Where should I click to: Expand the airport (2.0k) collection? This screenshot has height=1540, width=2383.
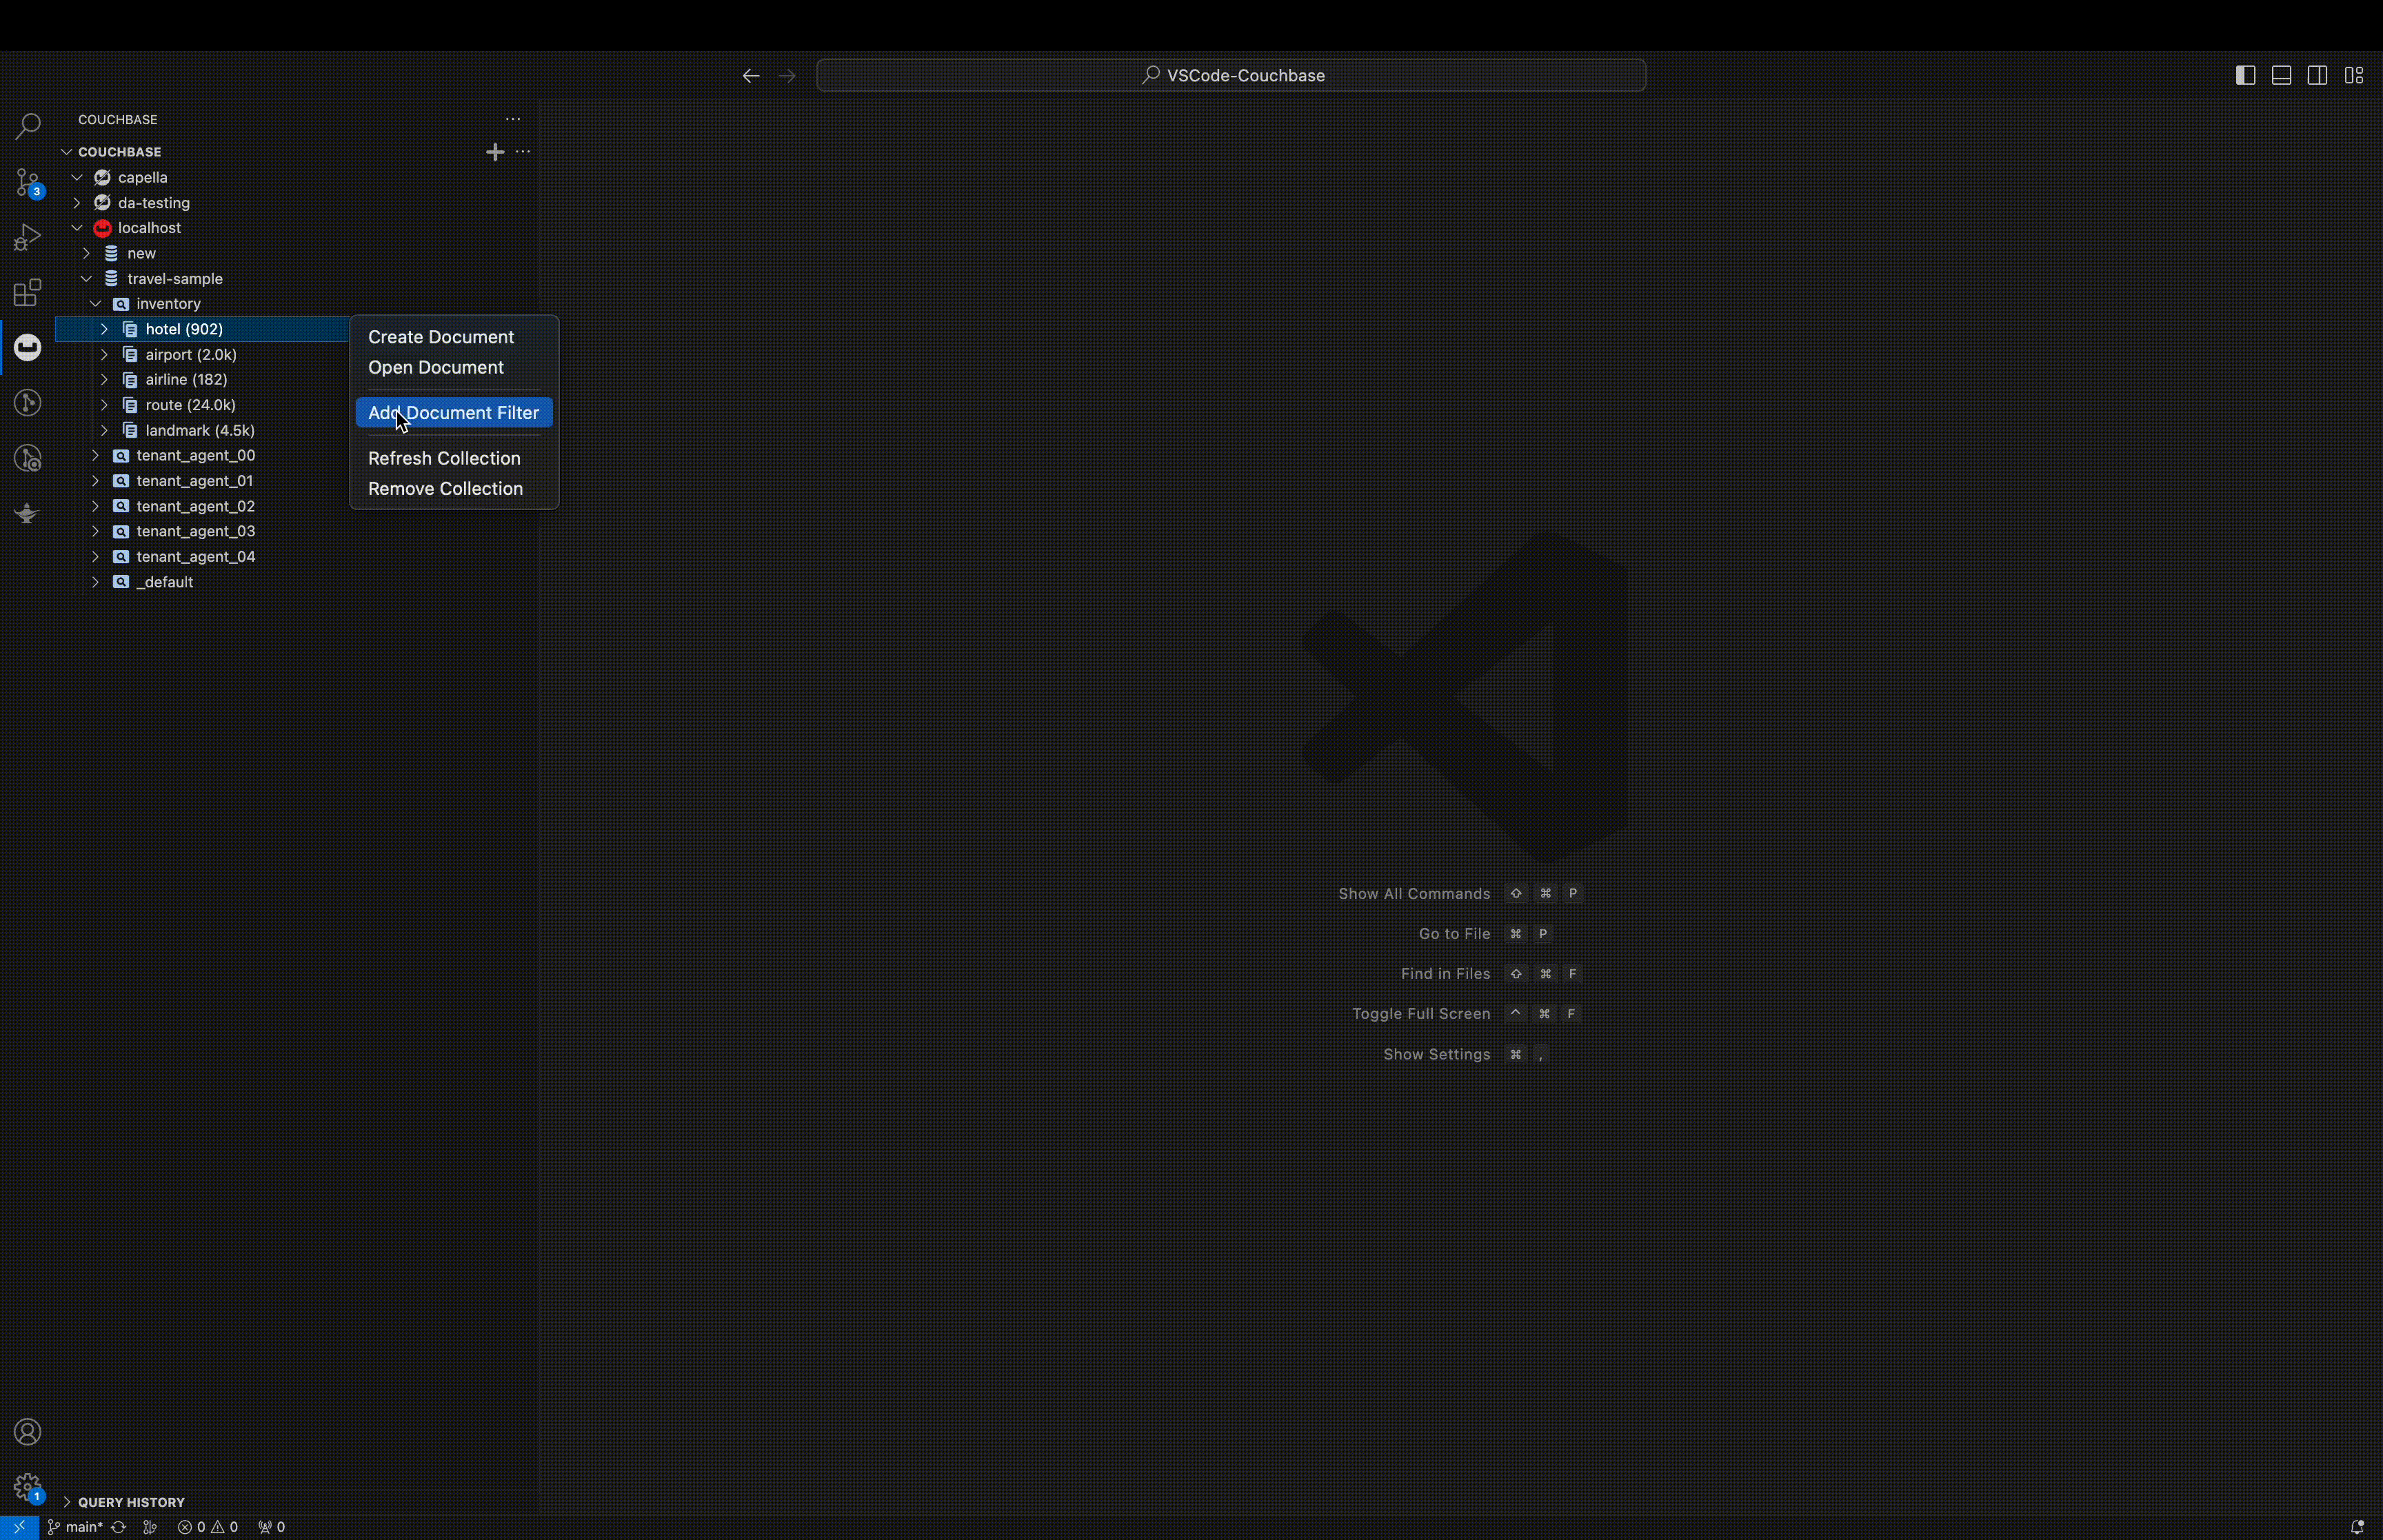104,354
